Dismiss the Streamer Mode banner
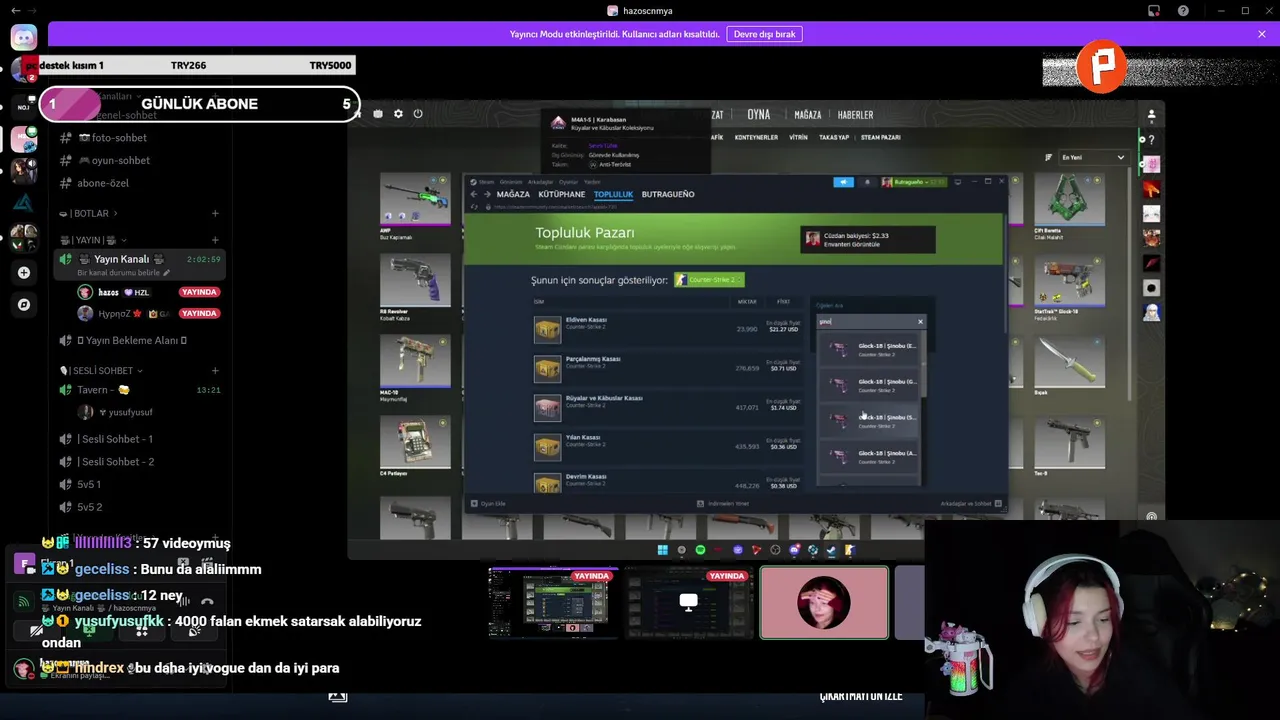Viewport: 1280px width, 720px height. [x=1262, y=34]
